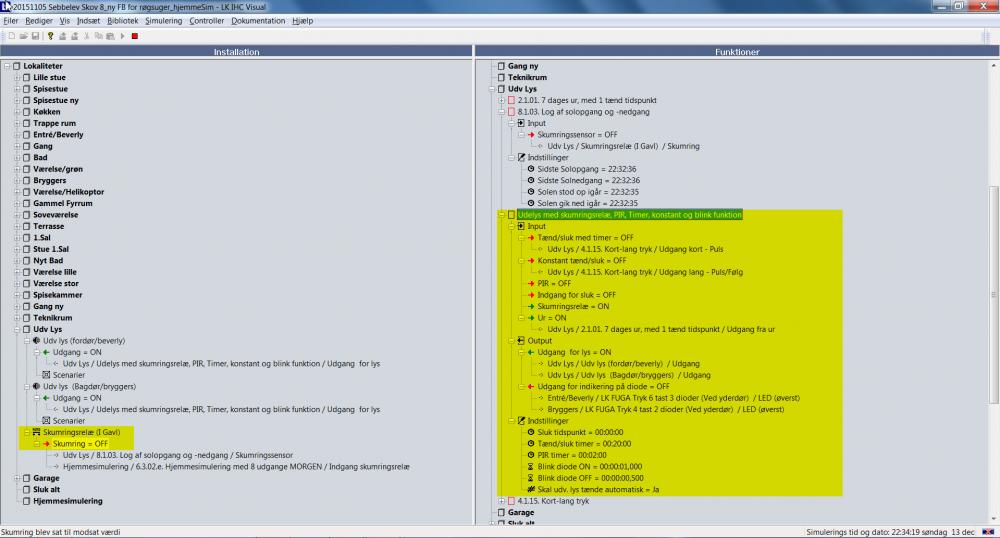This screenshot has height=538, width=1000.
Task: Click the Scenarier icon under Udv lys (fordør/beverly)
Action: tap(46, 376)
